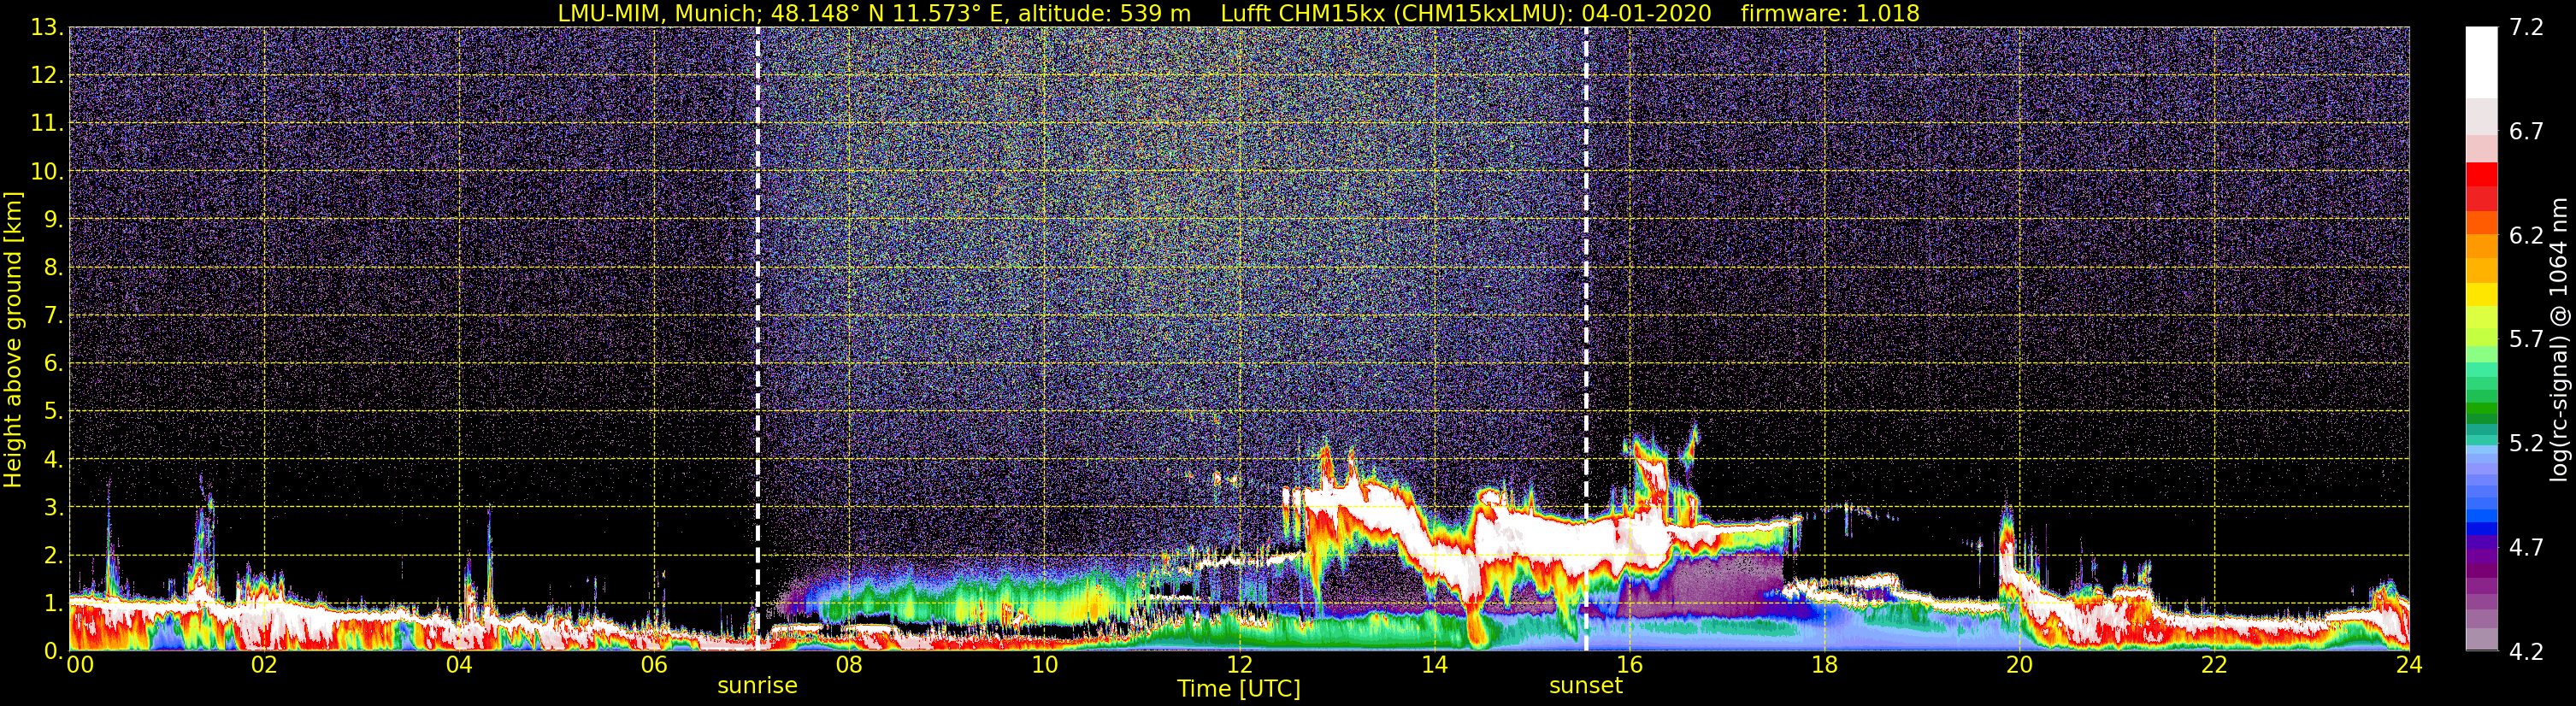2576x706 pixels.
Task: Click the height-axis tick label '5.'
Action: click(x=53, y=412)
